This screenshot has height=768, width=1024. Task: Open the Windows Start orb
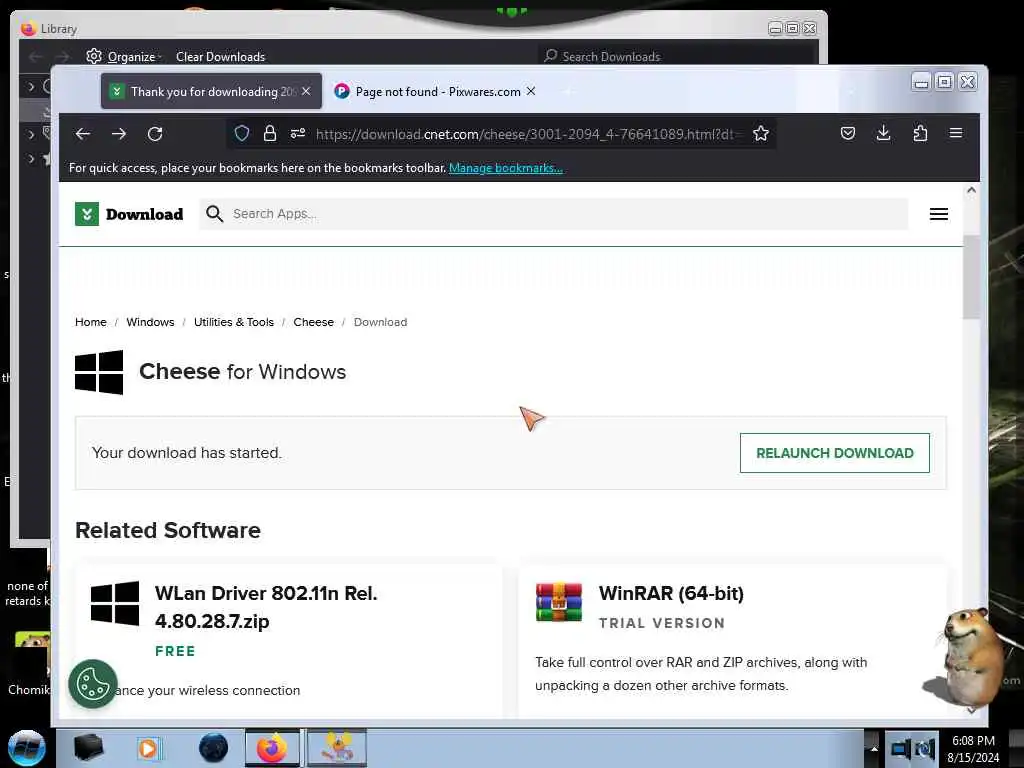pos(26,748)
